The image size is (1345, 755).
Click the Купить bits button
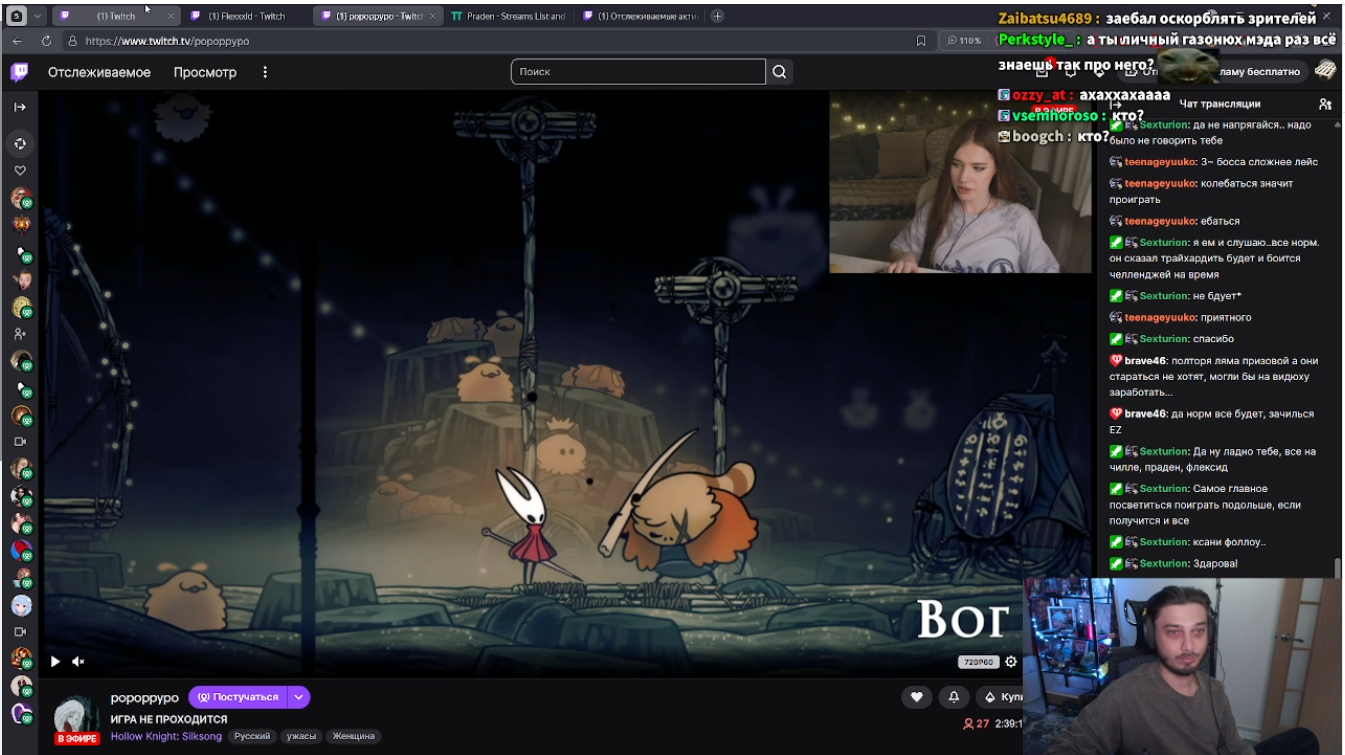tap(1000, 697)
